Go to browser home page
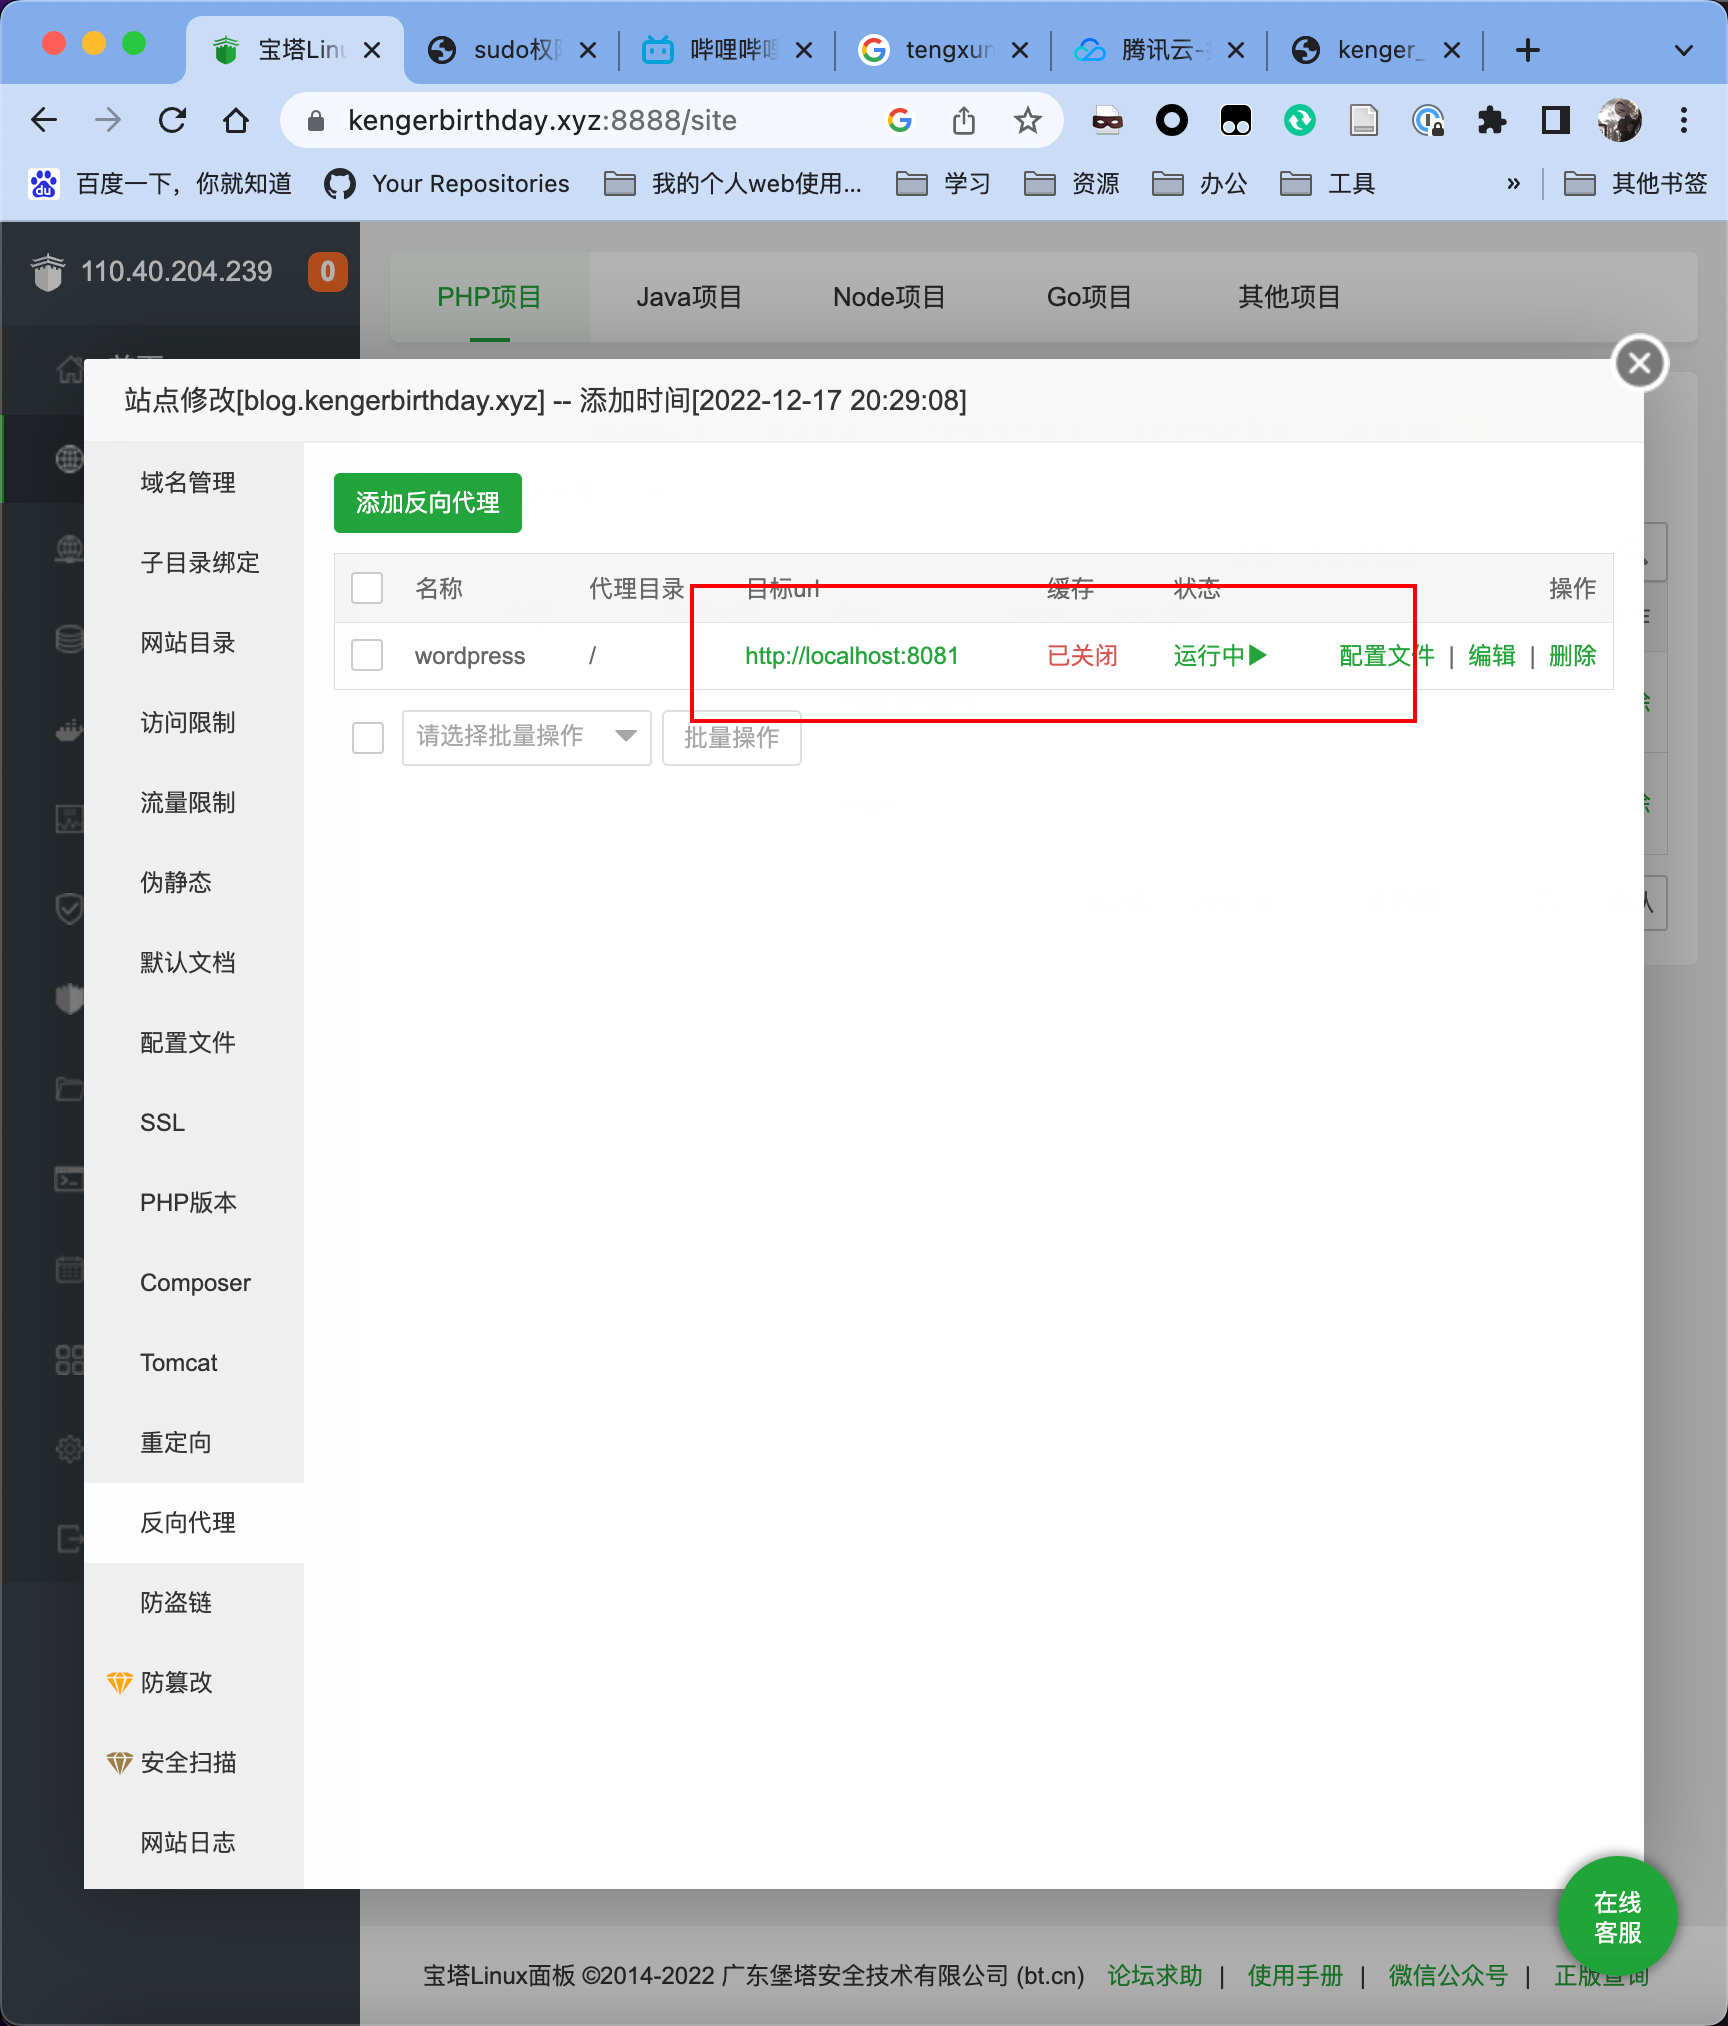 (x=236, y=121)
